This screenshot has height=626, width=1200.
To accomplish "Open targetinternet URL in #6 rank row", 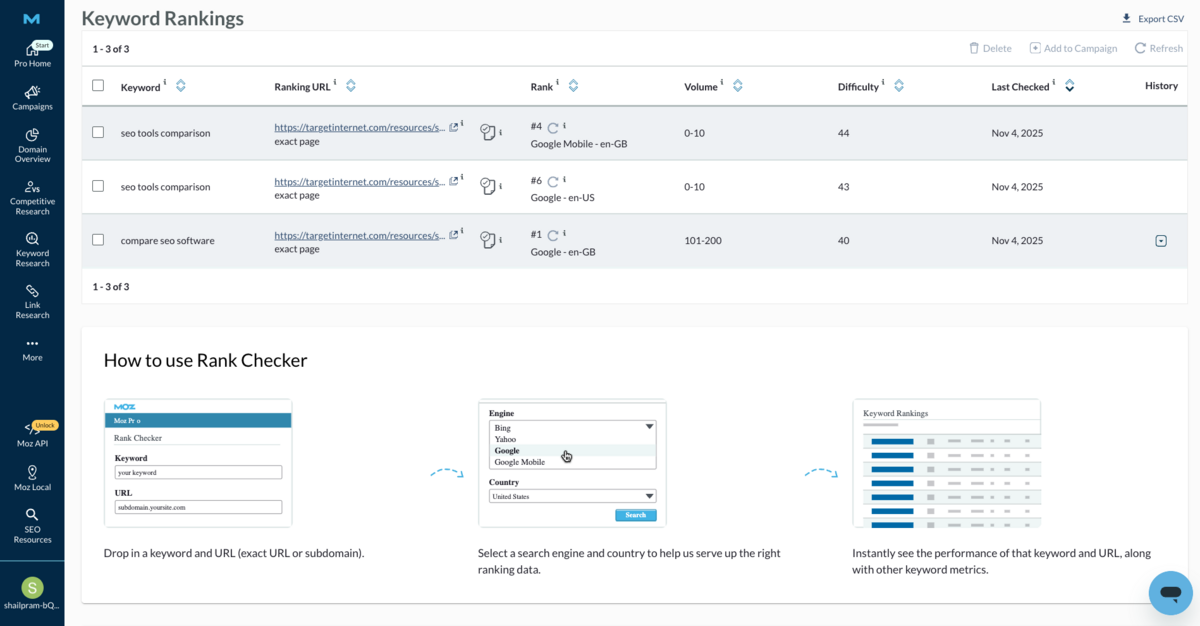I will pos(360,182).
